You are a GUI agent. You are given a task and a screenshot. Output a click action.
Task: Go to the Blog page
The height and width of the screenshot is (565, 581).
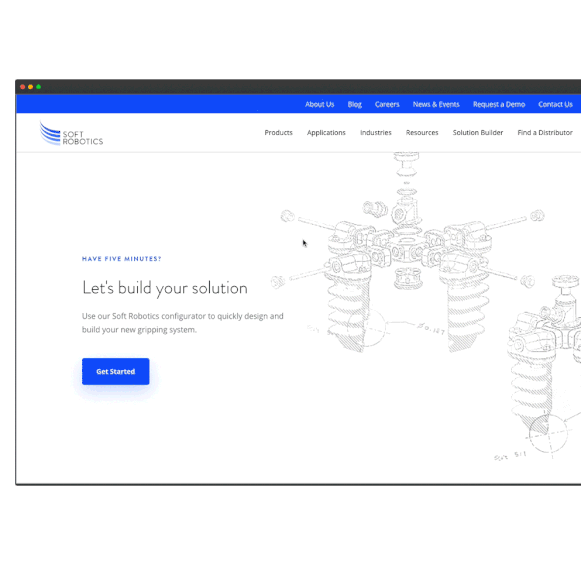(x=355, y=104)
